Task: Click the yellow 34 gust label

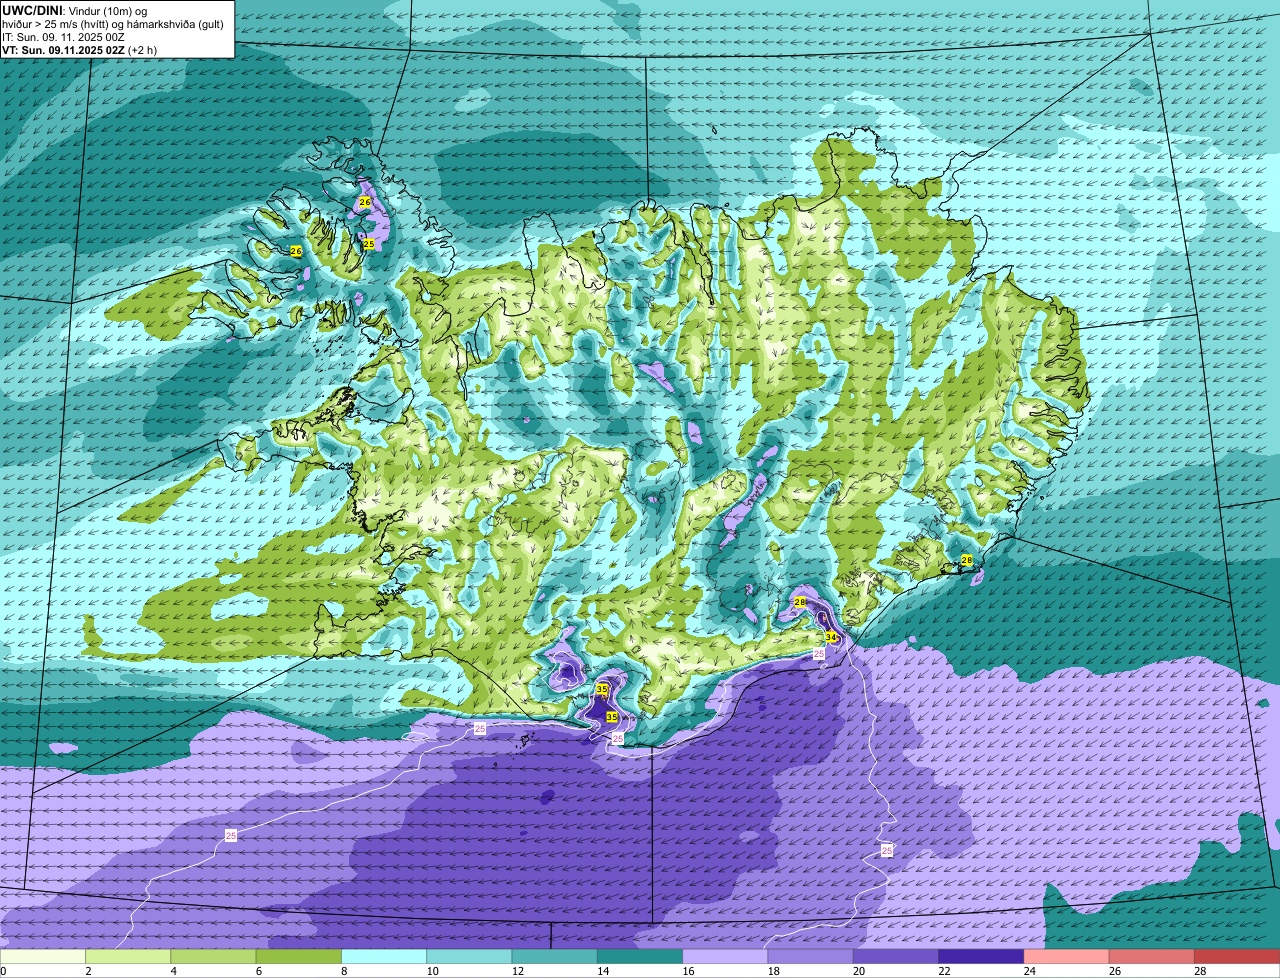Action: pyautogui.click(x=831, y=637)
